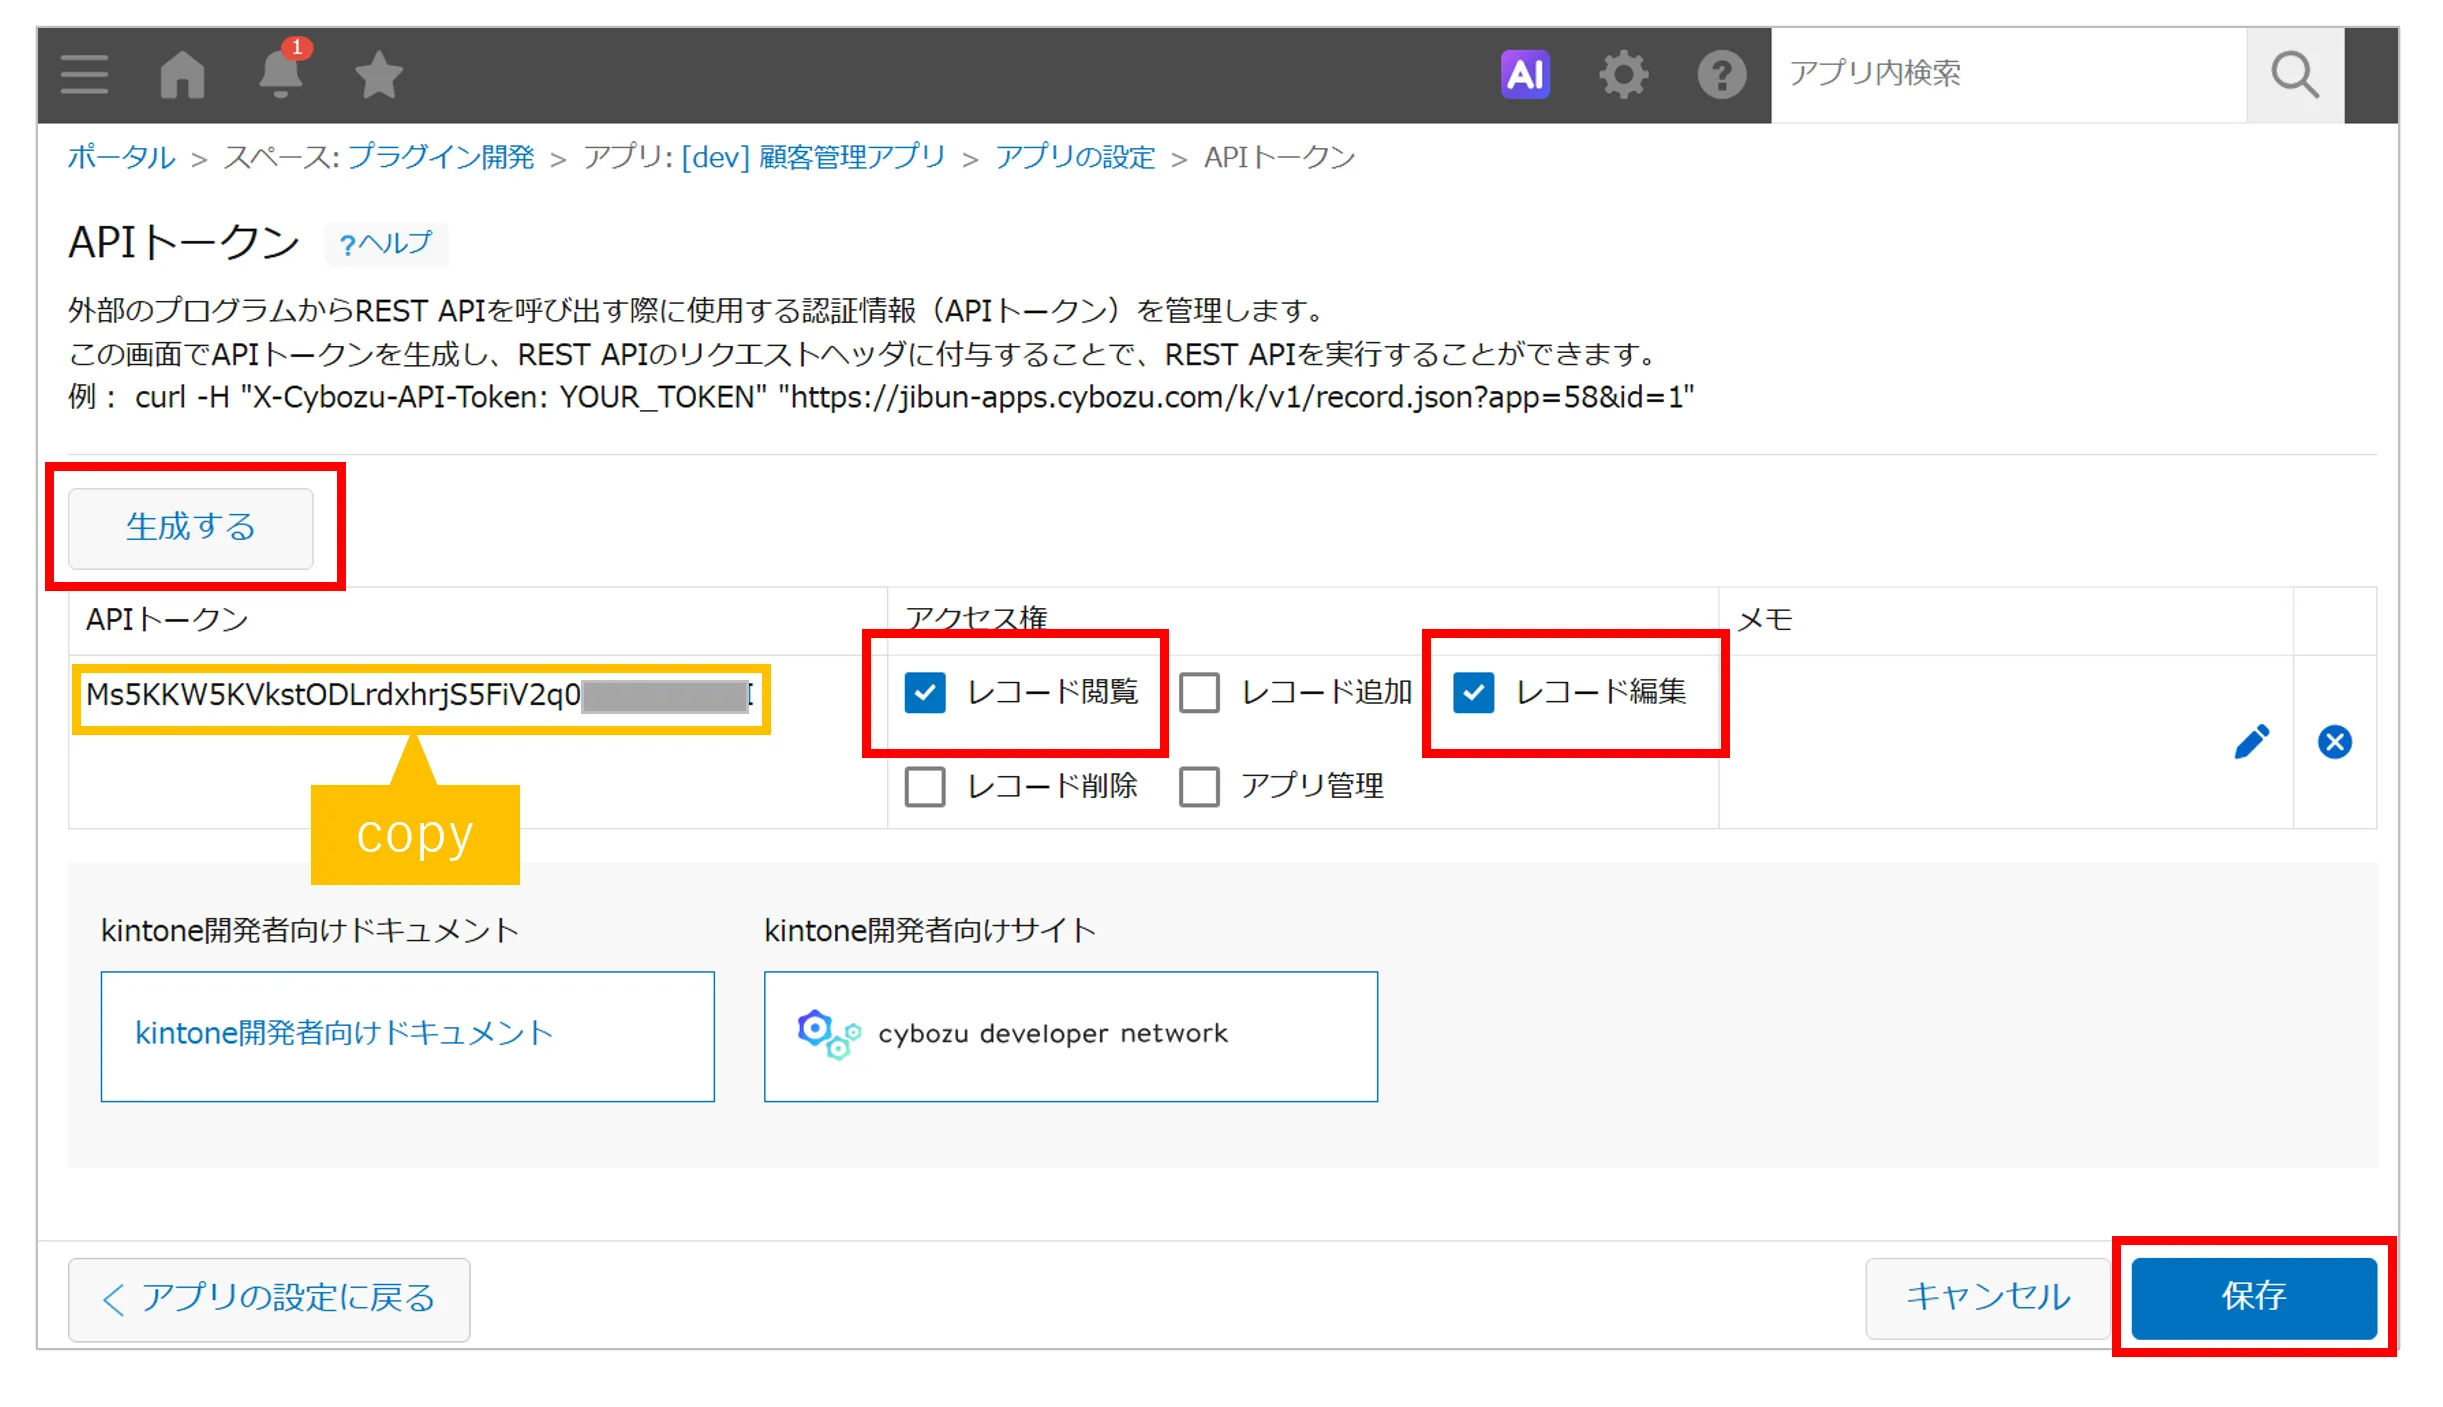Screen dimensions: 2443x1407
Task: Click the APIトークン column header
Action: click(167, 620)
